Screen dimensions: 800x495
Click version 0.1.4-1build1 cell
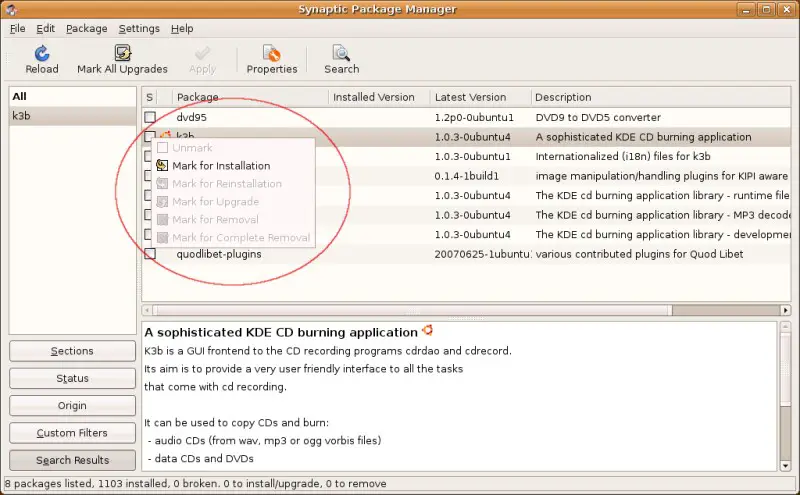pos(466,176)
